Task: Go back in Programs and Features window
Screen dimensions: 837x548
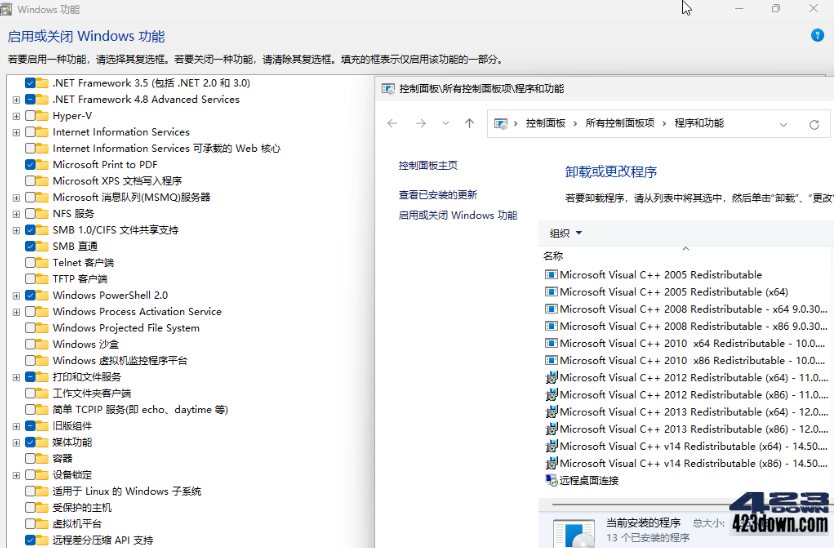Action: (x=392, y=123)
